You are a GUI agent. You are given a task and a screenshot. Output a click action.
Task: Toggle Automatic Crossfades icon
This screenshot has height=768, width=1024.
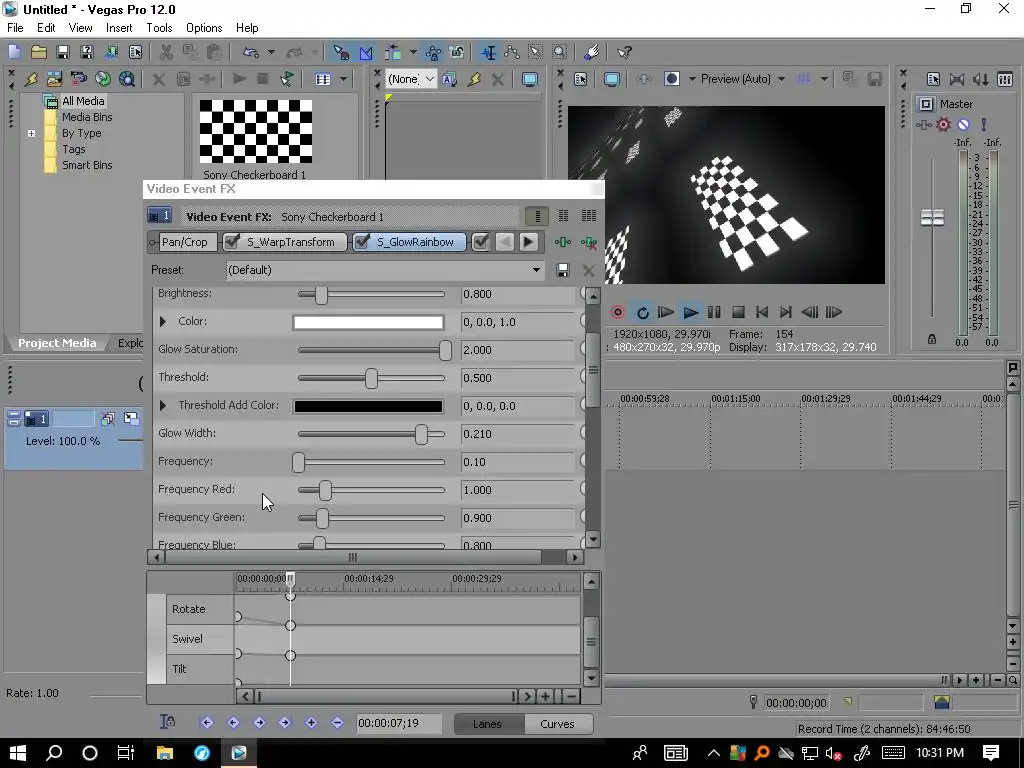click(366, 52)
